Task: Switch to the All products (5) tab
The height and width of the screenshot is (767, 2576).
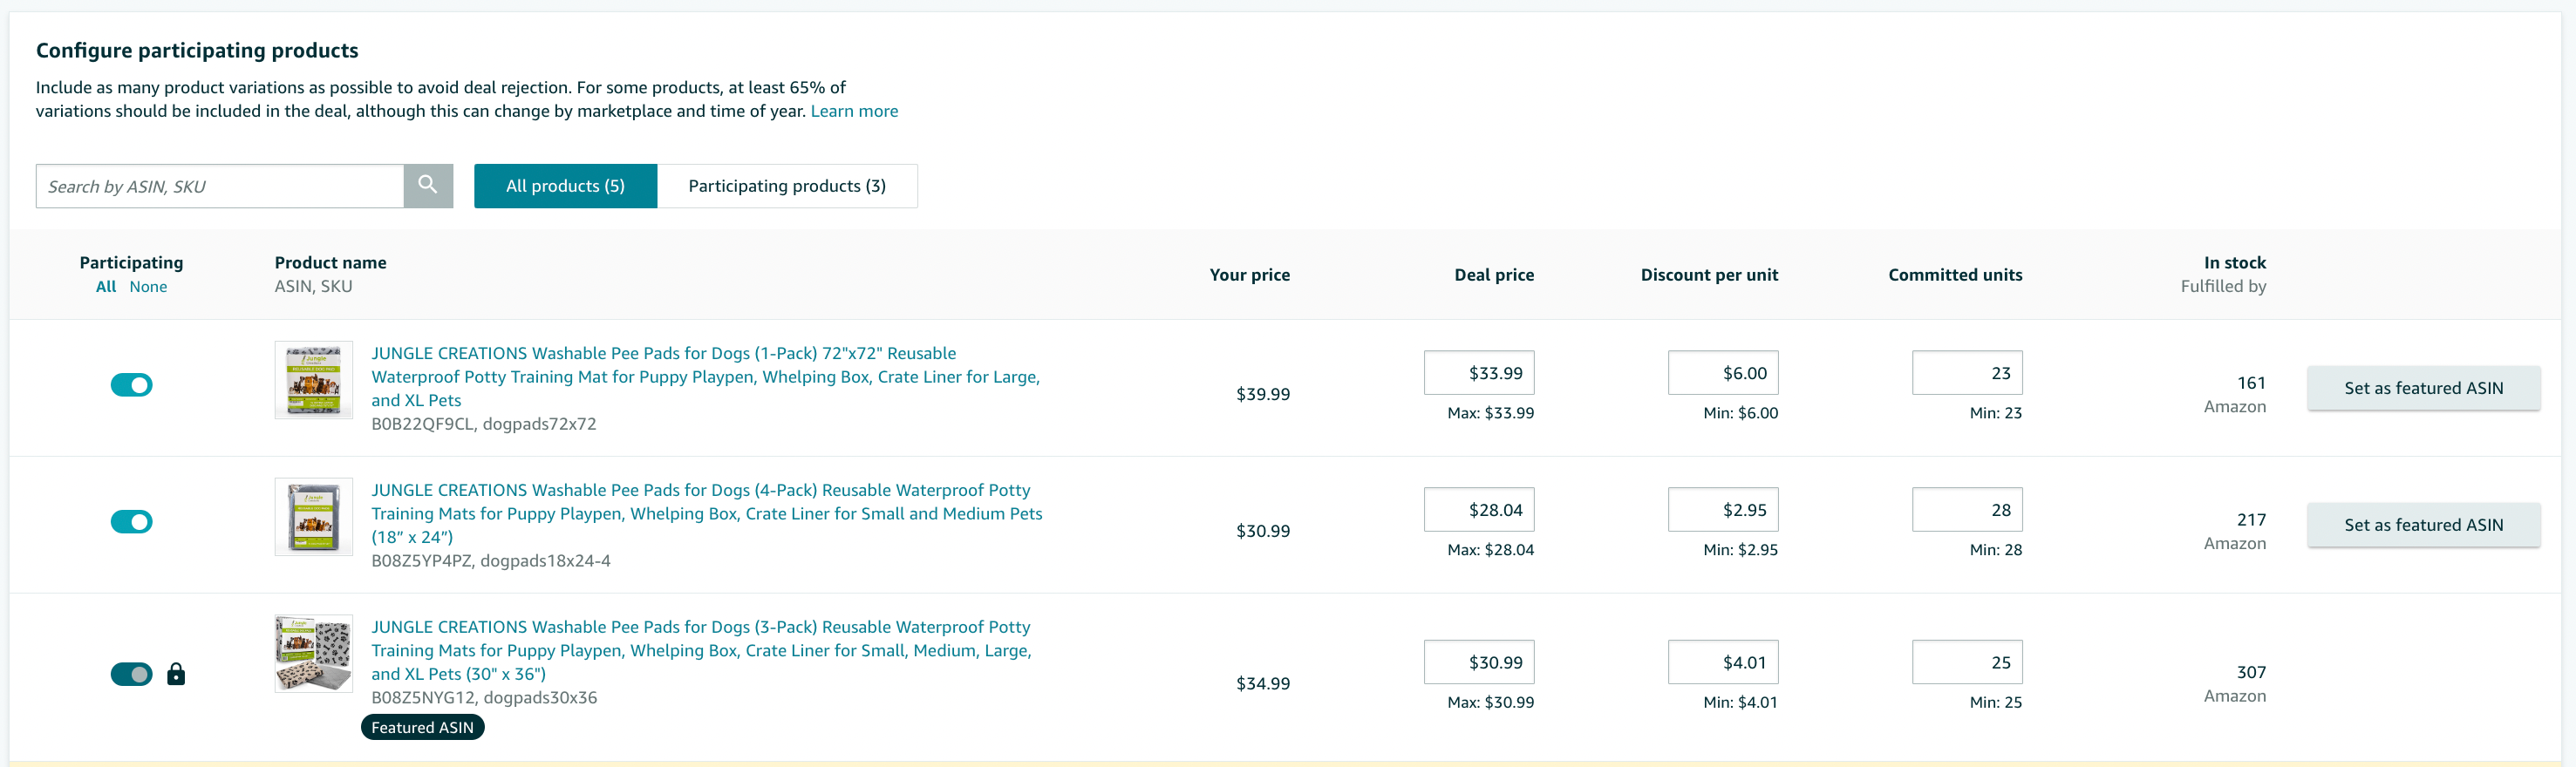Action: 565,186
